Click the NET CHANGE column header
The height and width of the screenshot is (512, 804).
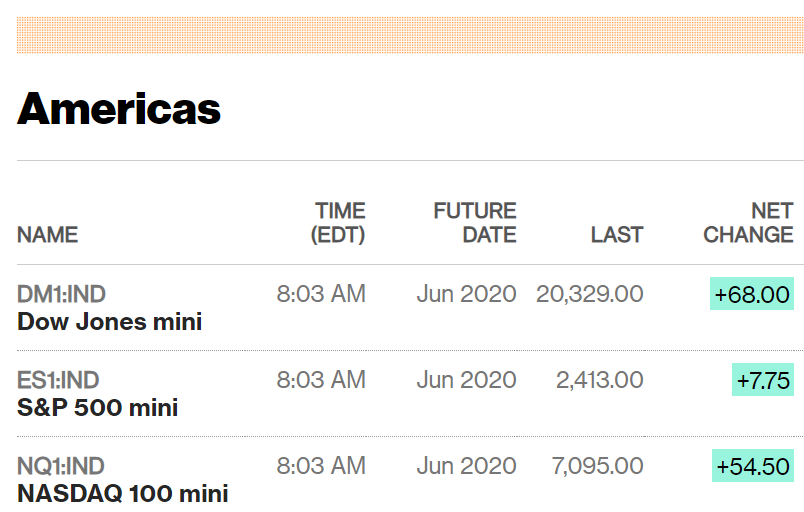click(x=749, y=223)
